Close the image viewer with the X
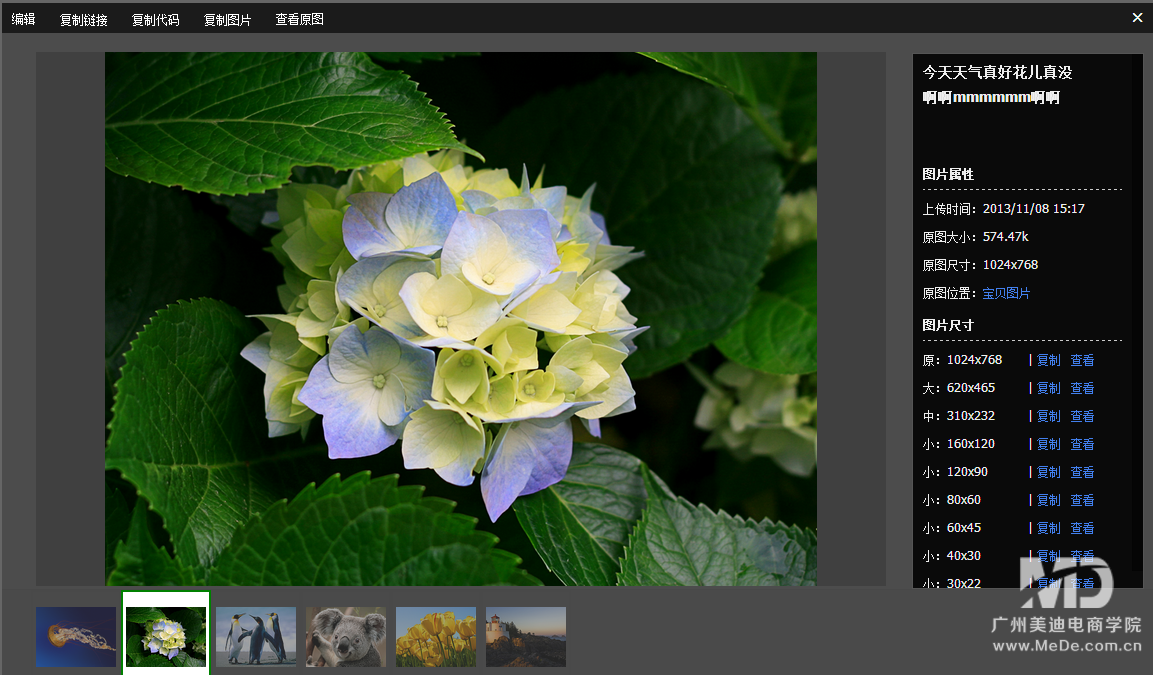Viewport: 1153px width, 675px height. [1137, 17]
